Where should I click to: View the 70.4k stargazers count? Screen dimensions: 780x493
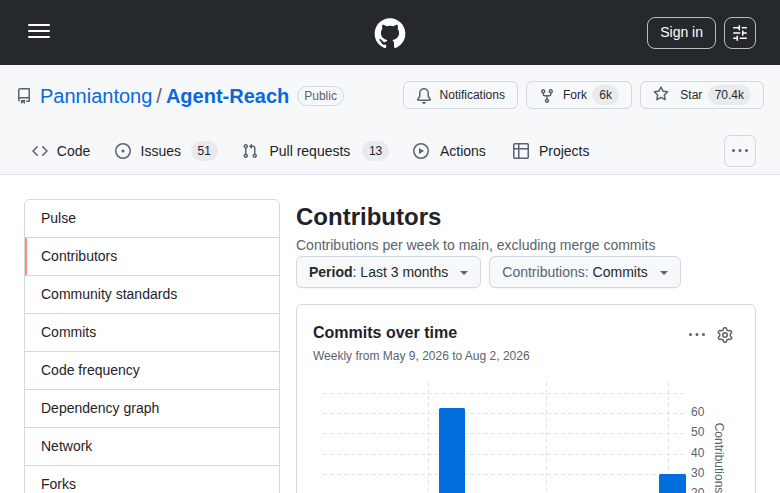(x=729, y=95)
